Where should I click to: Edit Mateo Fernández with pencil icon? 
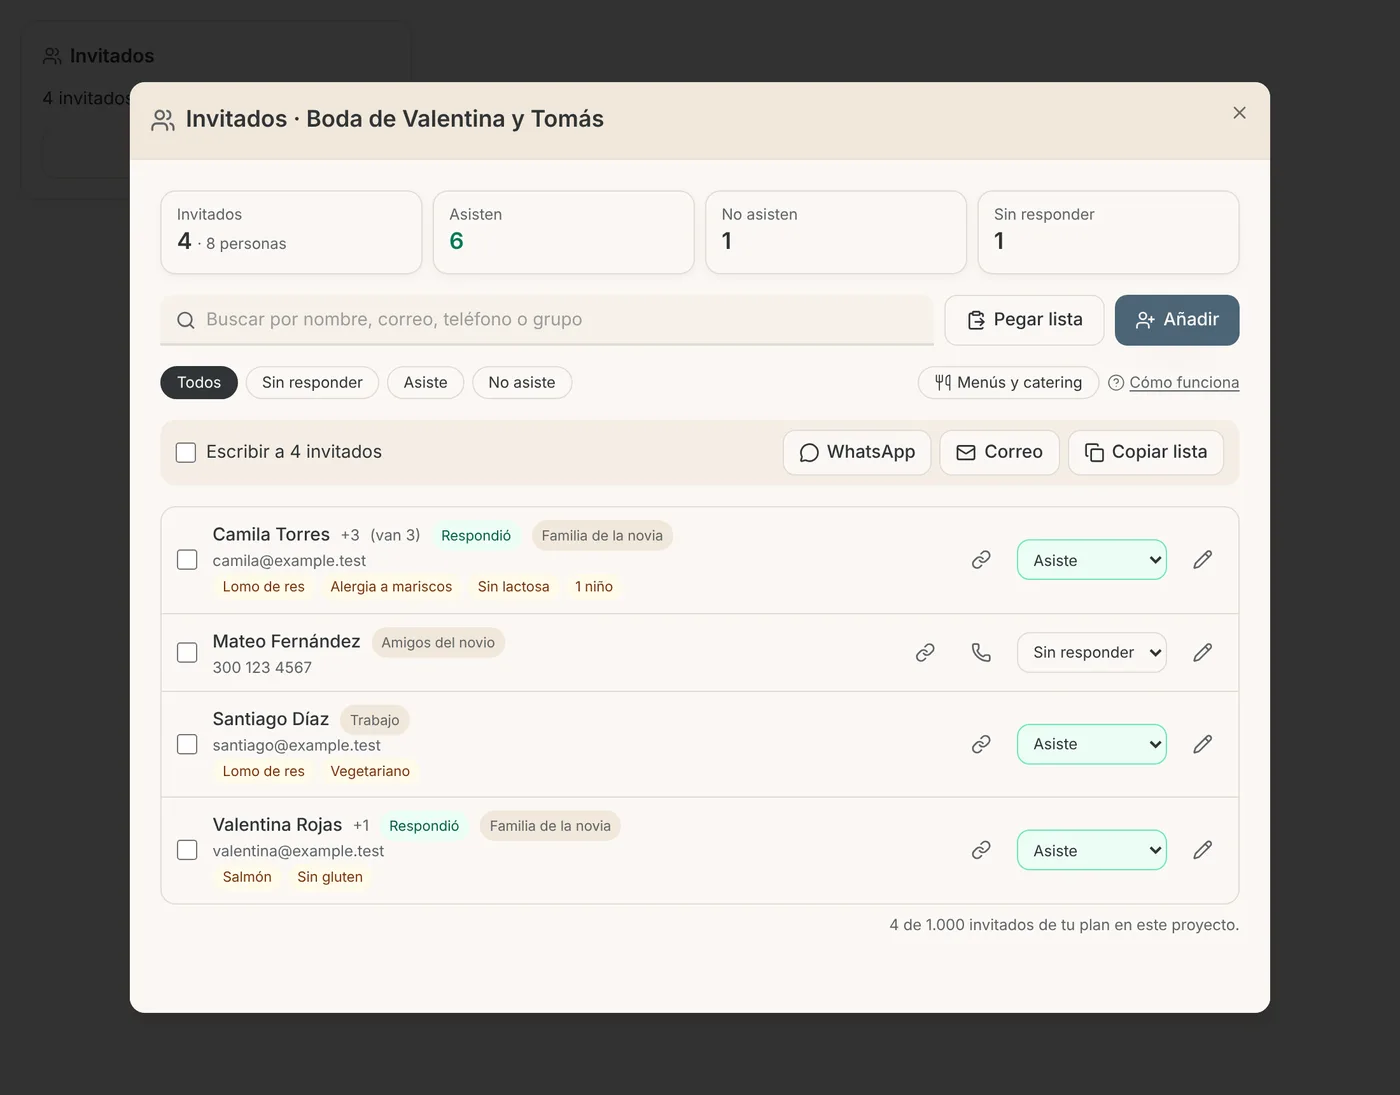(1203, 652)
